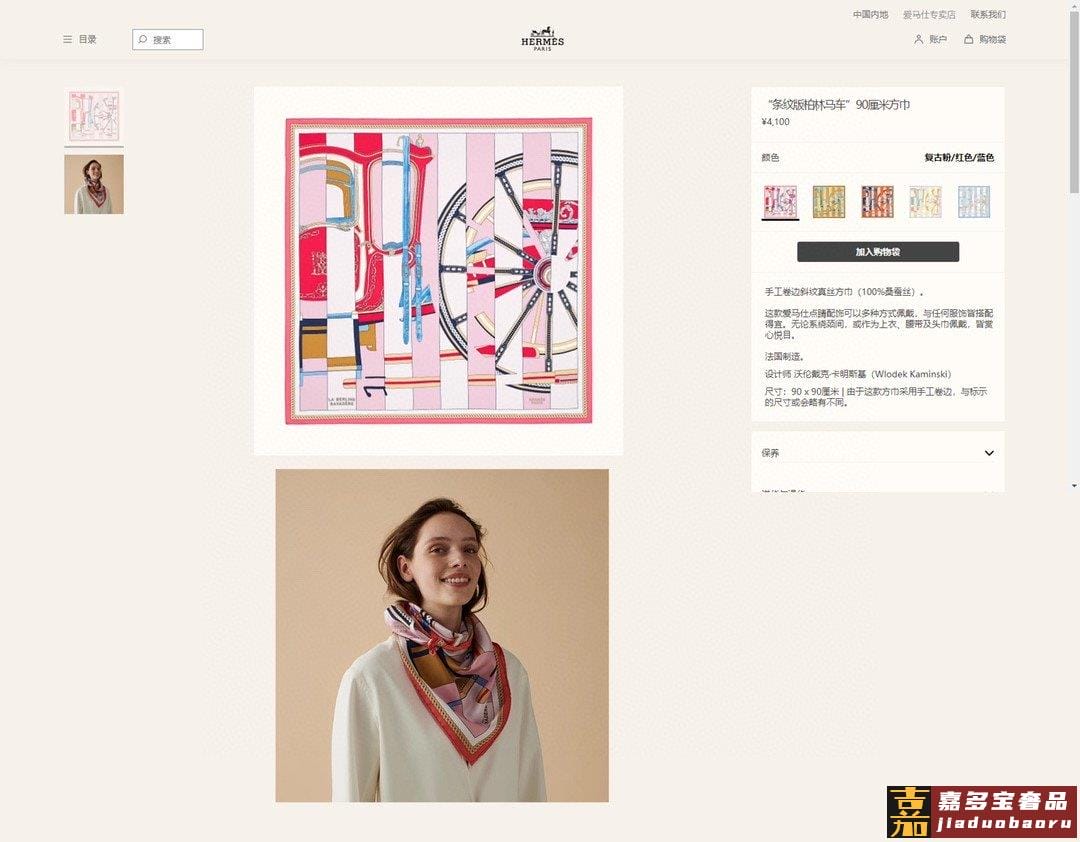Select the pink scarf thumbnail on left
Image resolution: width=1080 pixels, height=842 pixels.
94,116
